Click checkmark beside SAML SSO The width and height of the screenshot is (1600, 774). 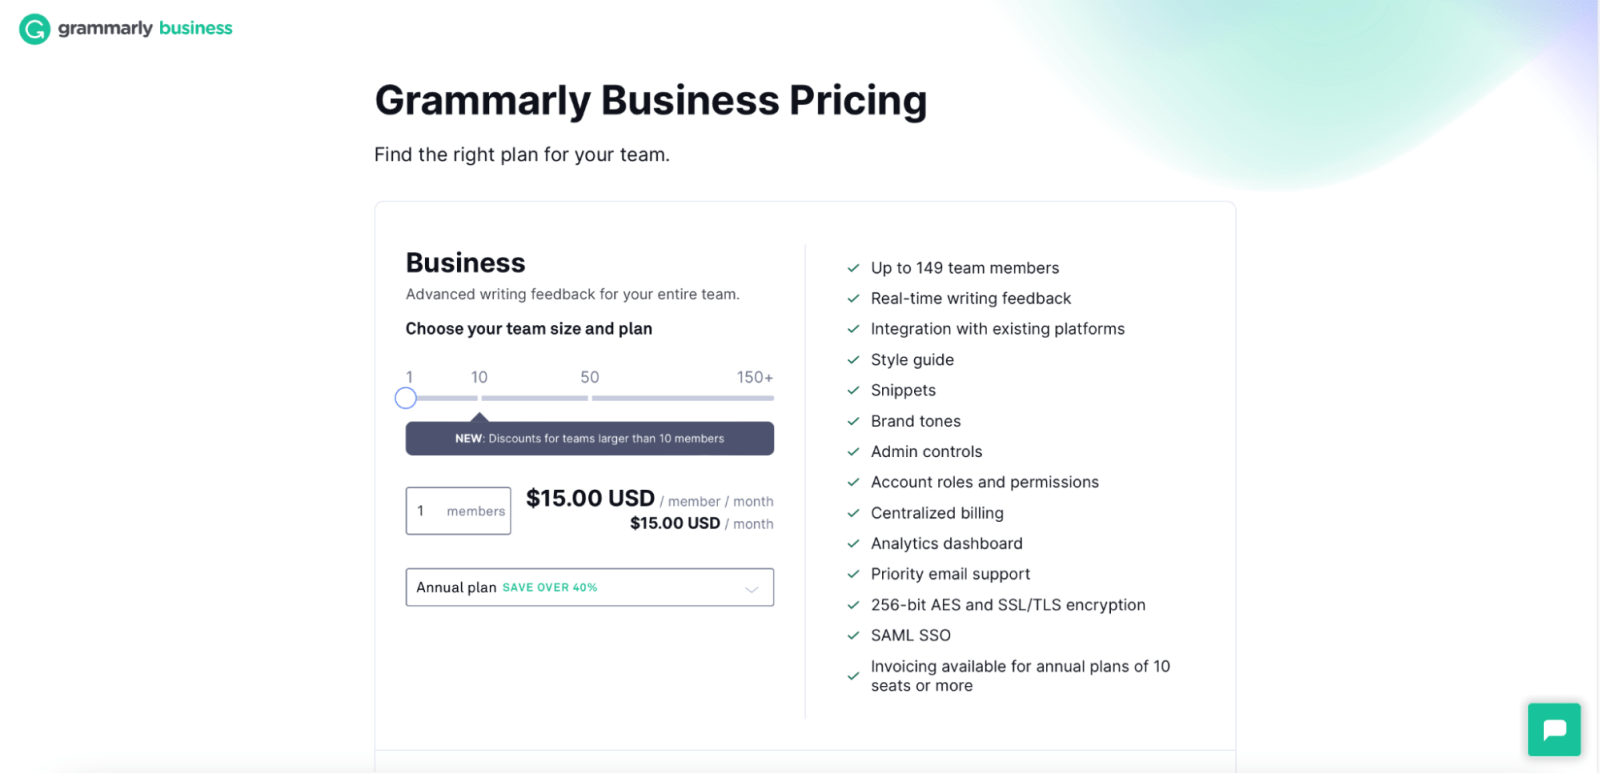853,636
